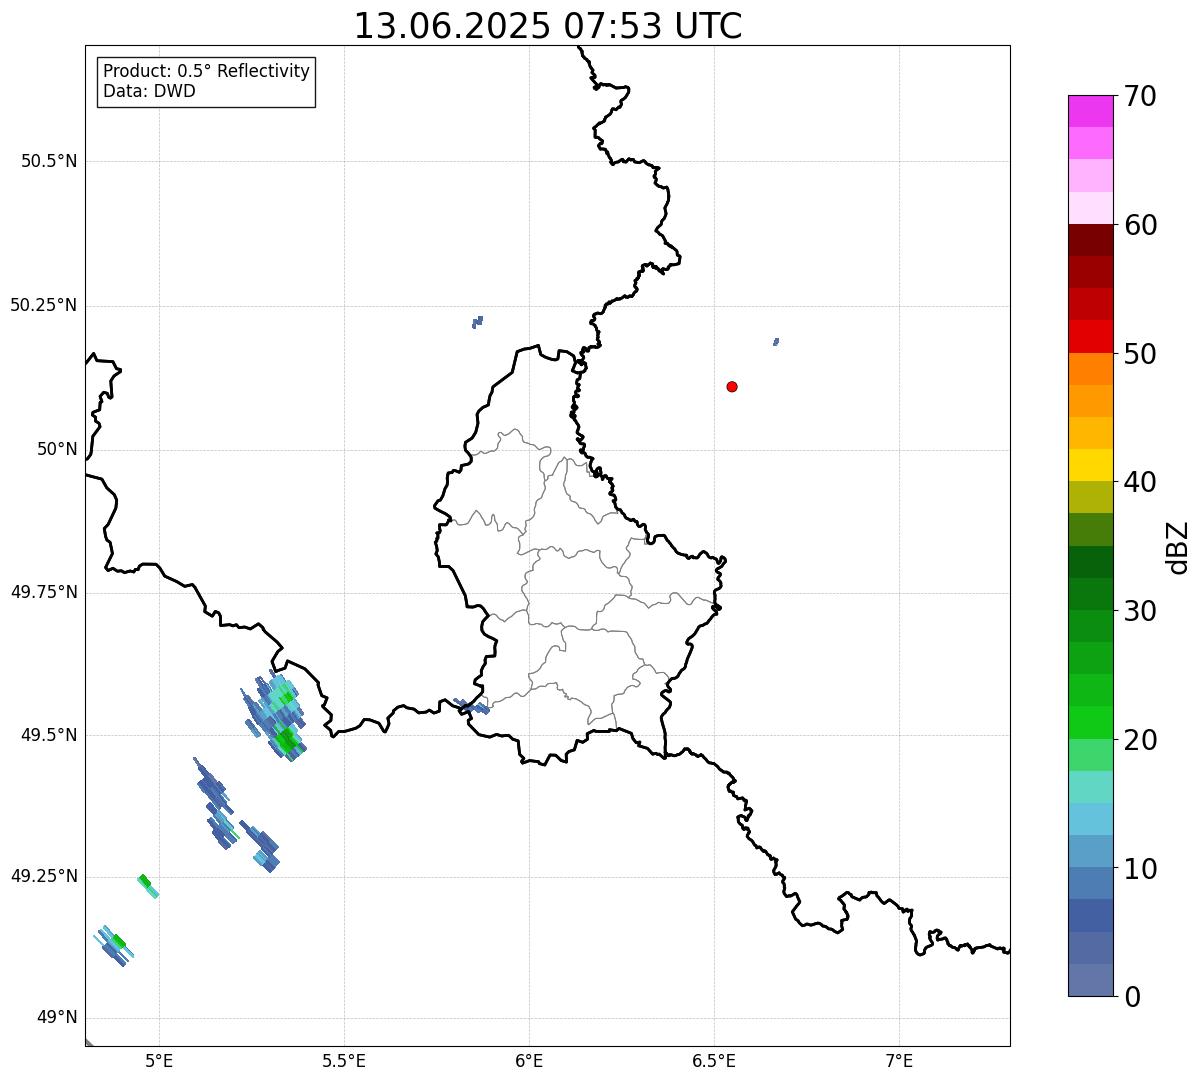Click the 6.5°E longitude label
The image size is (1202, 1081).
(714, 1060)
